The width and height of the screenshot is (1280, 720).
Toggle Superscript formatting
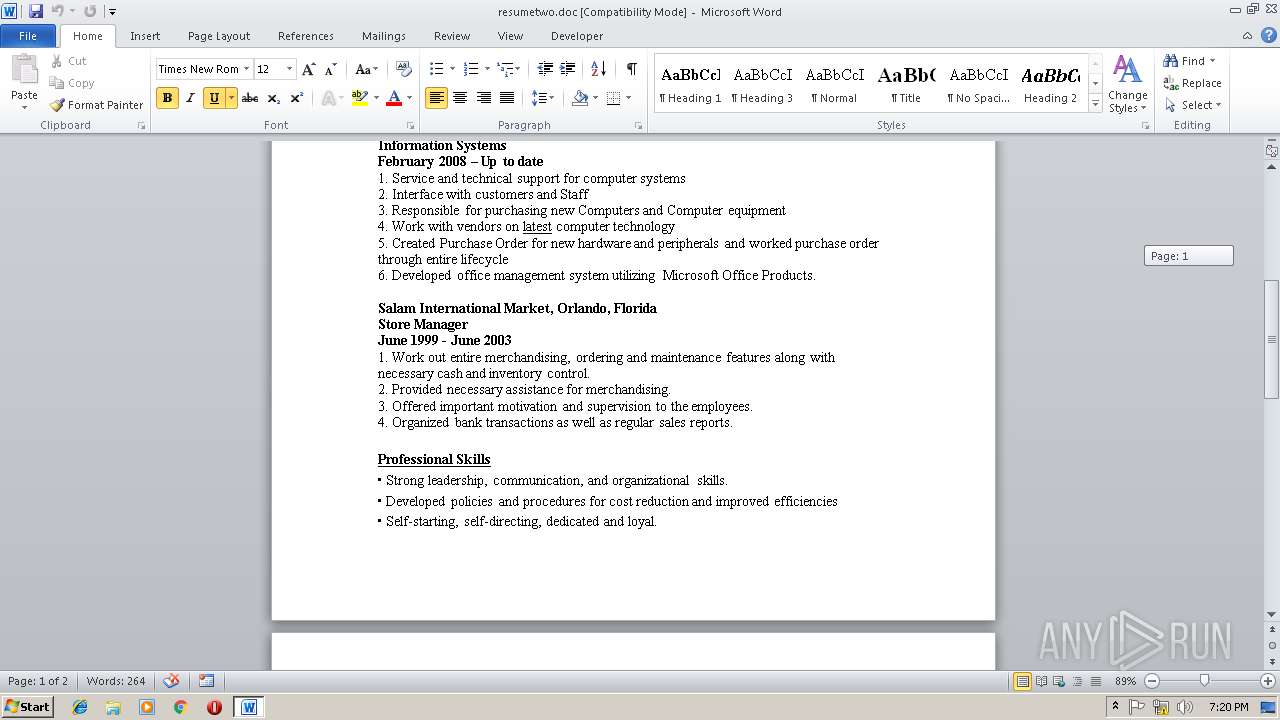tap(296, 98)
